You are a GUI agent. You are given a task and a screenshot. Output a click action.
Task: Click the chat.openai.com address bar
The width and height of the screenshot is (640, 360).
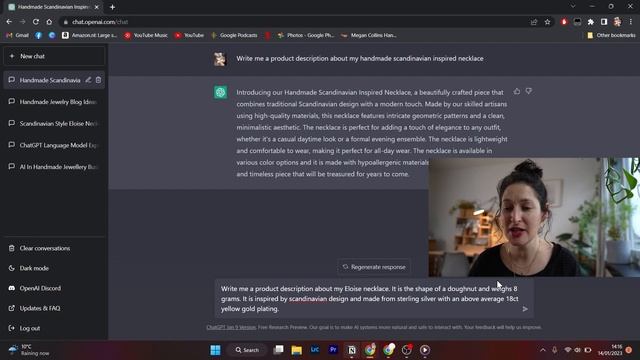(294, 22)
